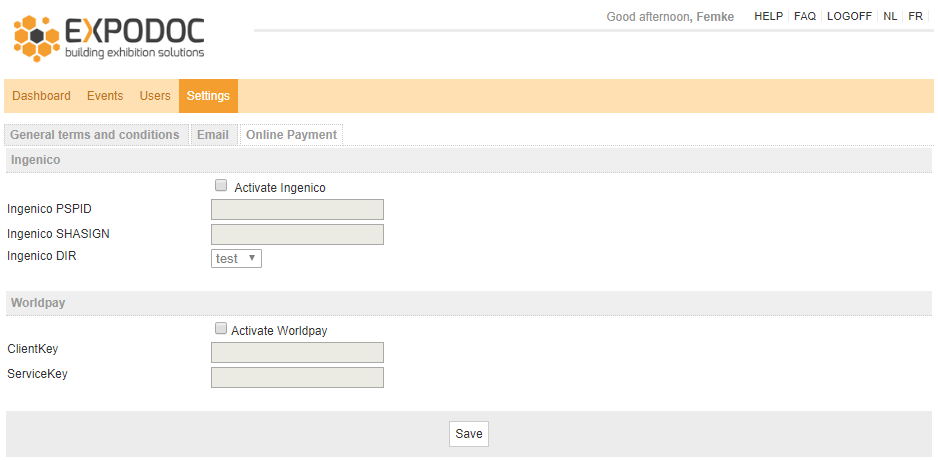
Task: Open the Users menu item
Action: (x=155, y=96)
